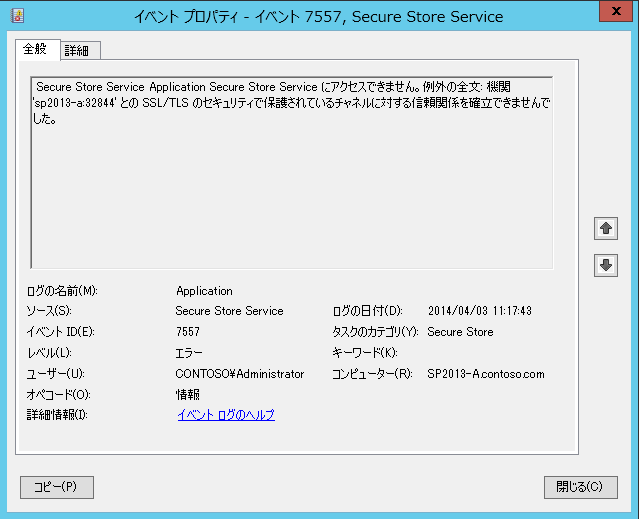Click the Application log name value
Viewport: 639px width, 519px height.
point(204,291)
